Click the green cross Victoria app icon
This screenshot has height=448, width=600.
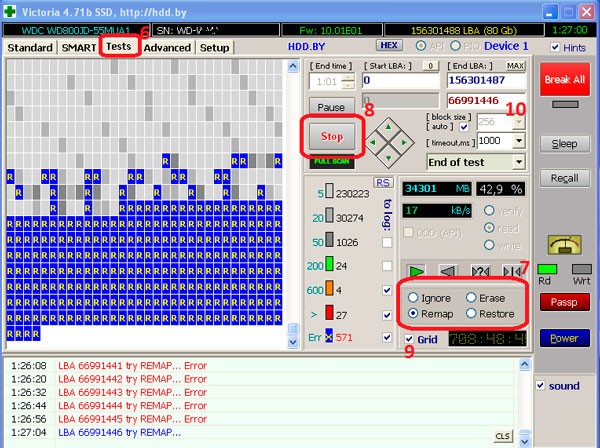9,11
